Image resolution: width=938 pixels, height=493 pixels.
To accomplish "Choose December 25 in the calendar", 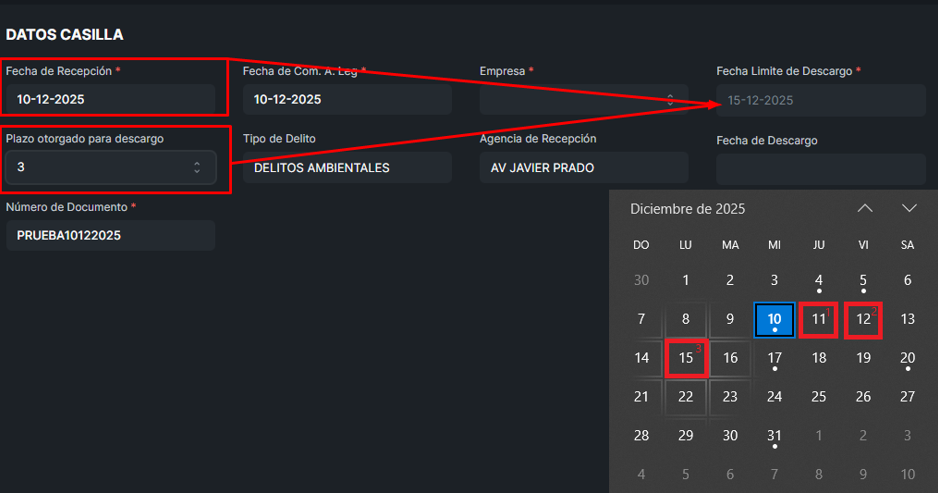I will pos(819,397).
